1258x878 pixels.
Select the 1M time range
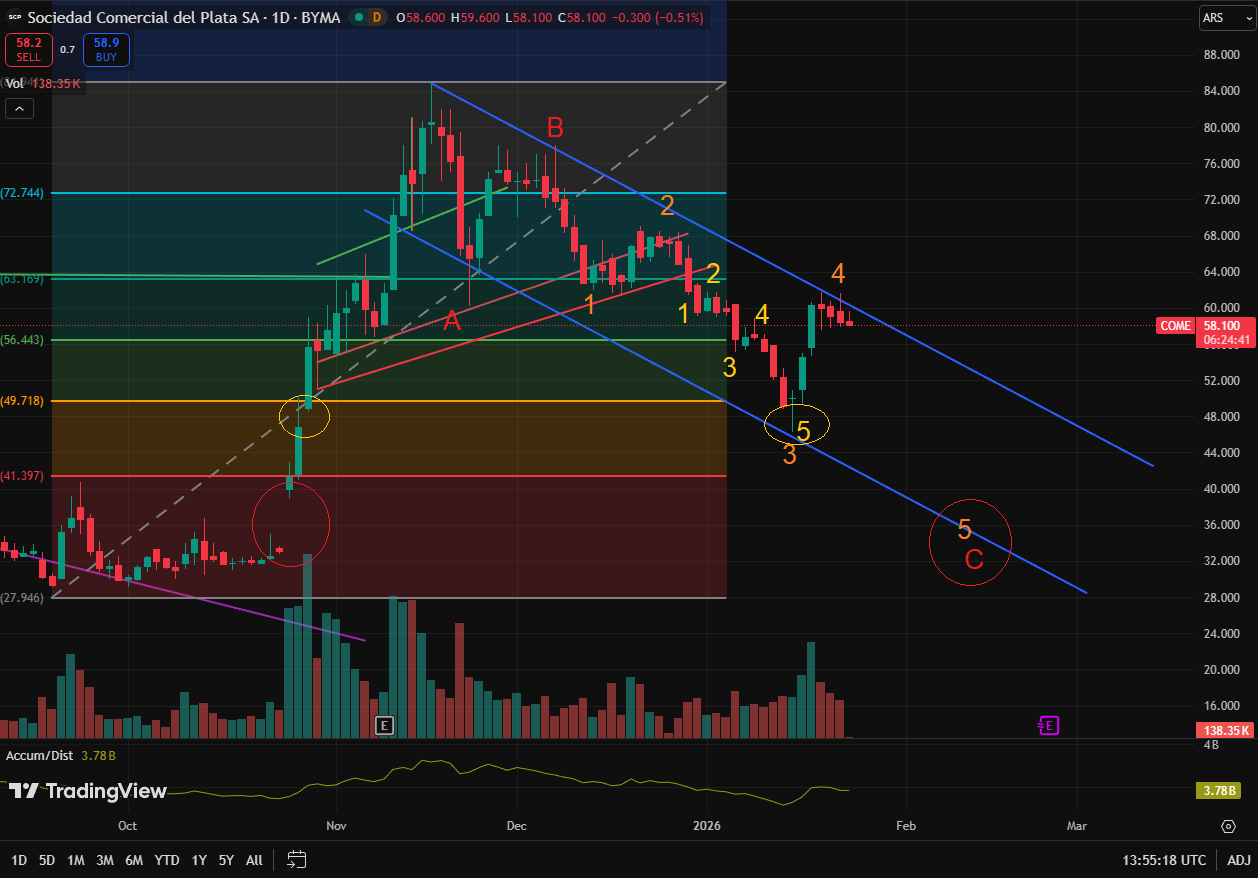pyautogui.click(x=76, y=860)
